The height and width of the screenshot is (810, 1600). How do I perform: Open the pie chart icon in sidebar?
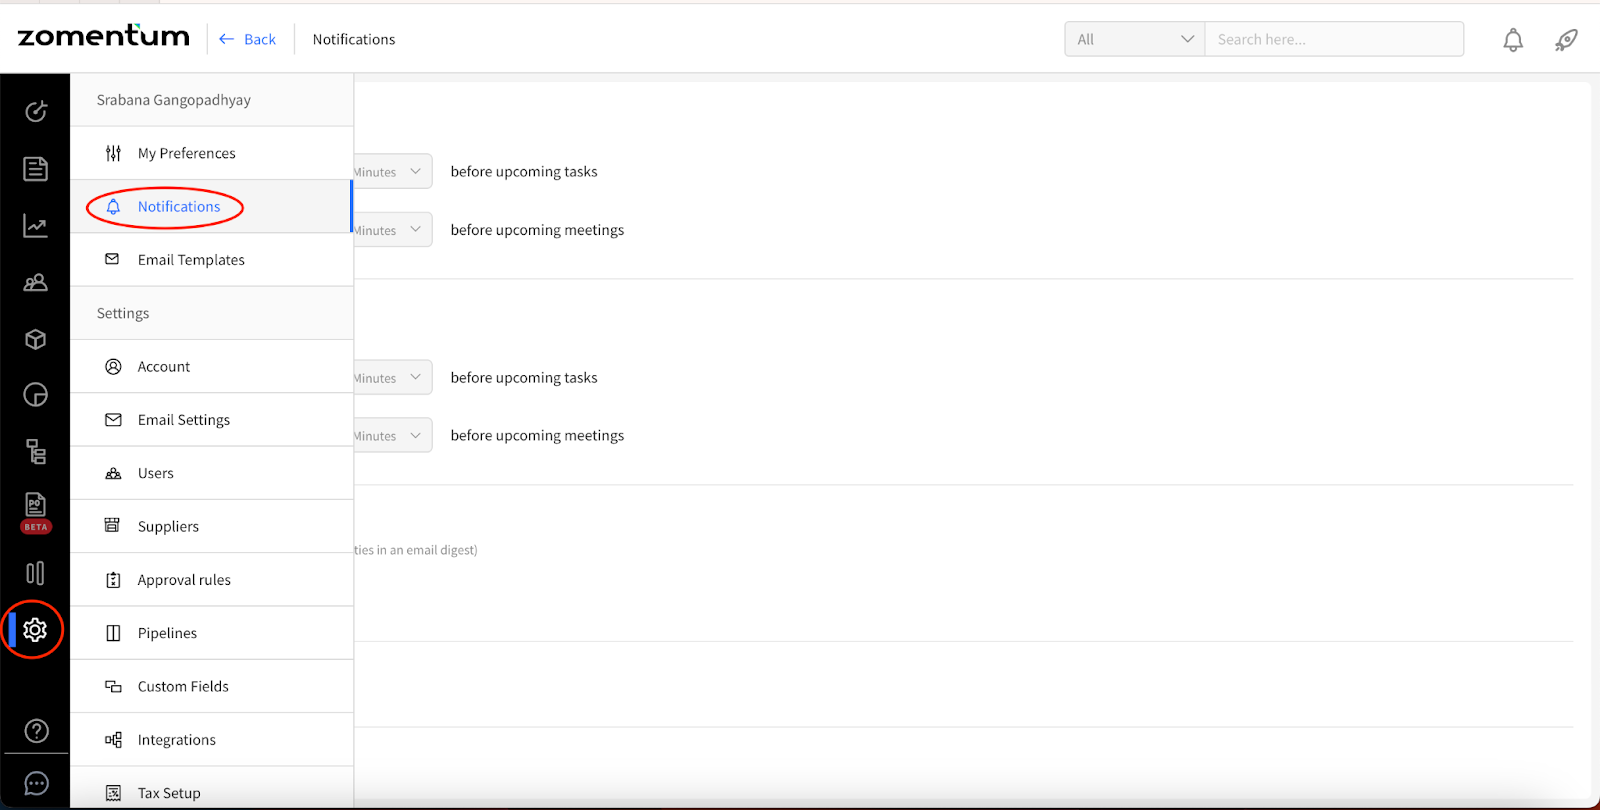[36, 395]
